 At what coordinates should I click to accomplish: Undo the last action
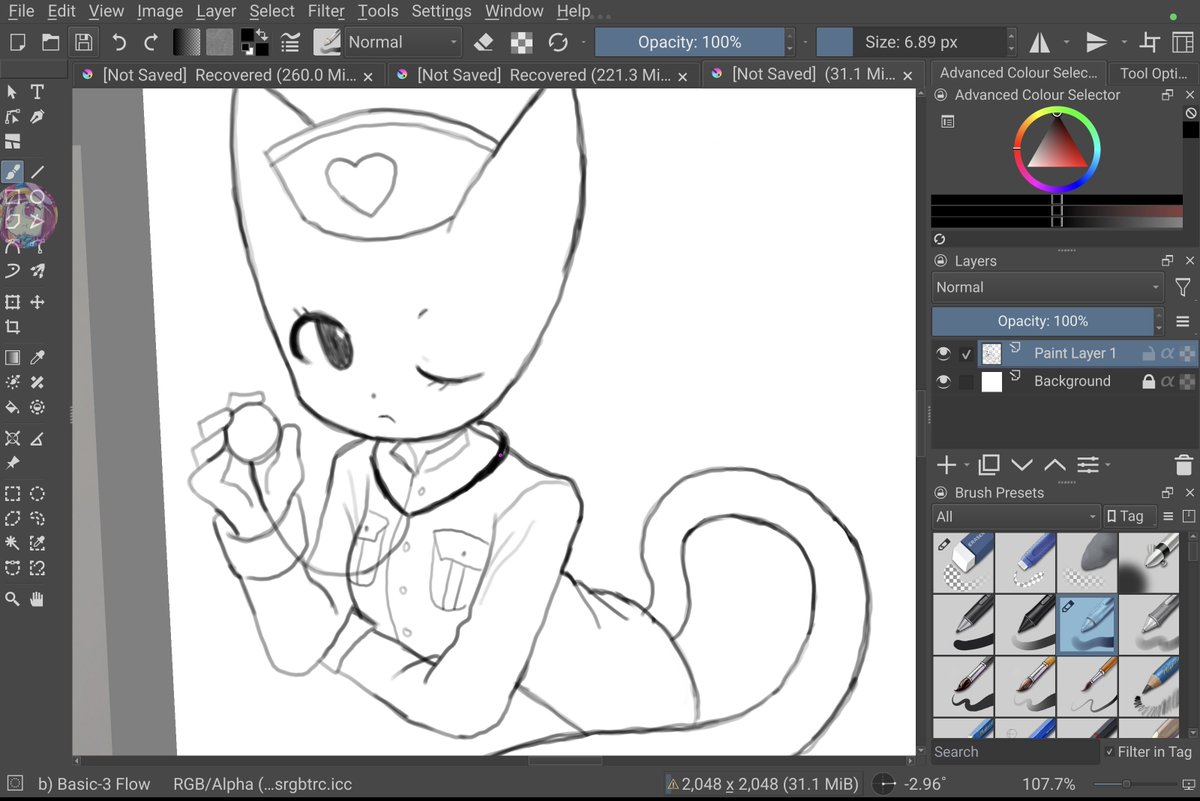click(x=119, y=42)
